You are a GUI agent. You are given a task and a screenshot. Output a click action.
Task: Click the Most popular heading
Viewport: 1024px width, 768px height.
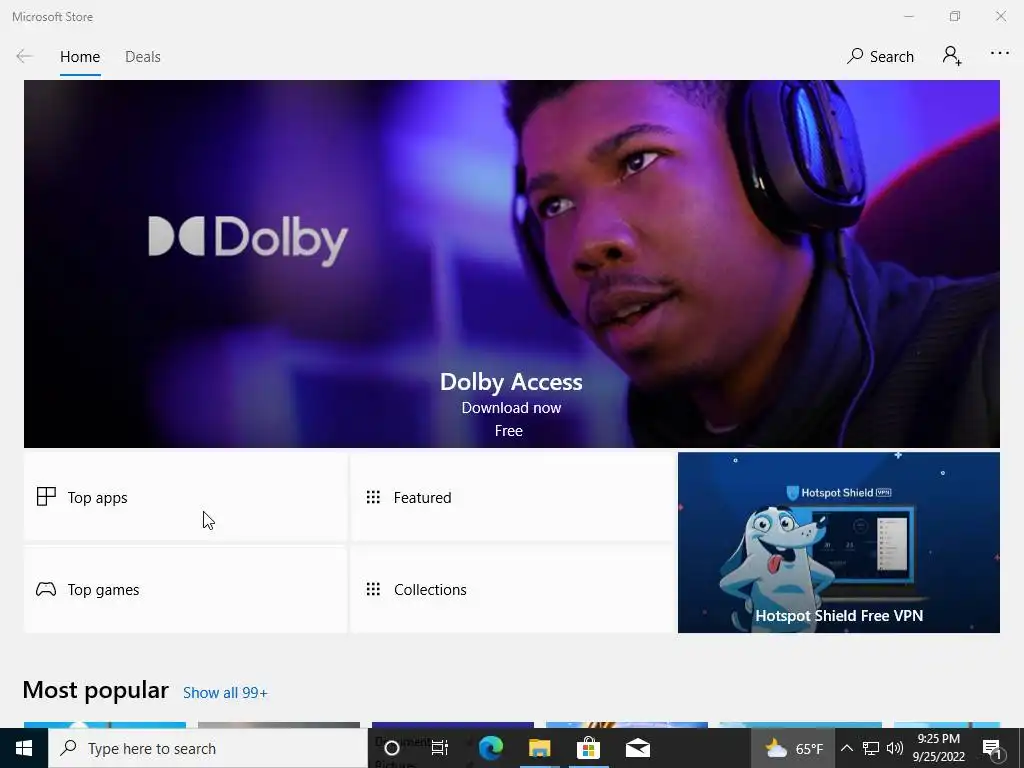[x=95, y=690]
